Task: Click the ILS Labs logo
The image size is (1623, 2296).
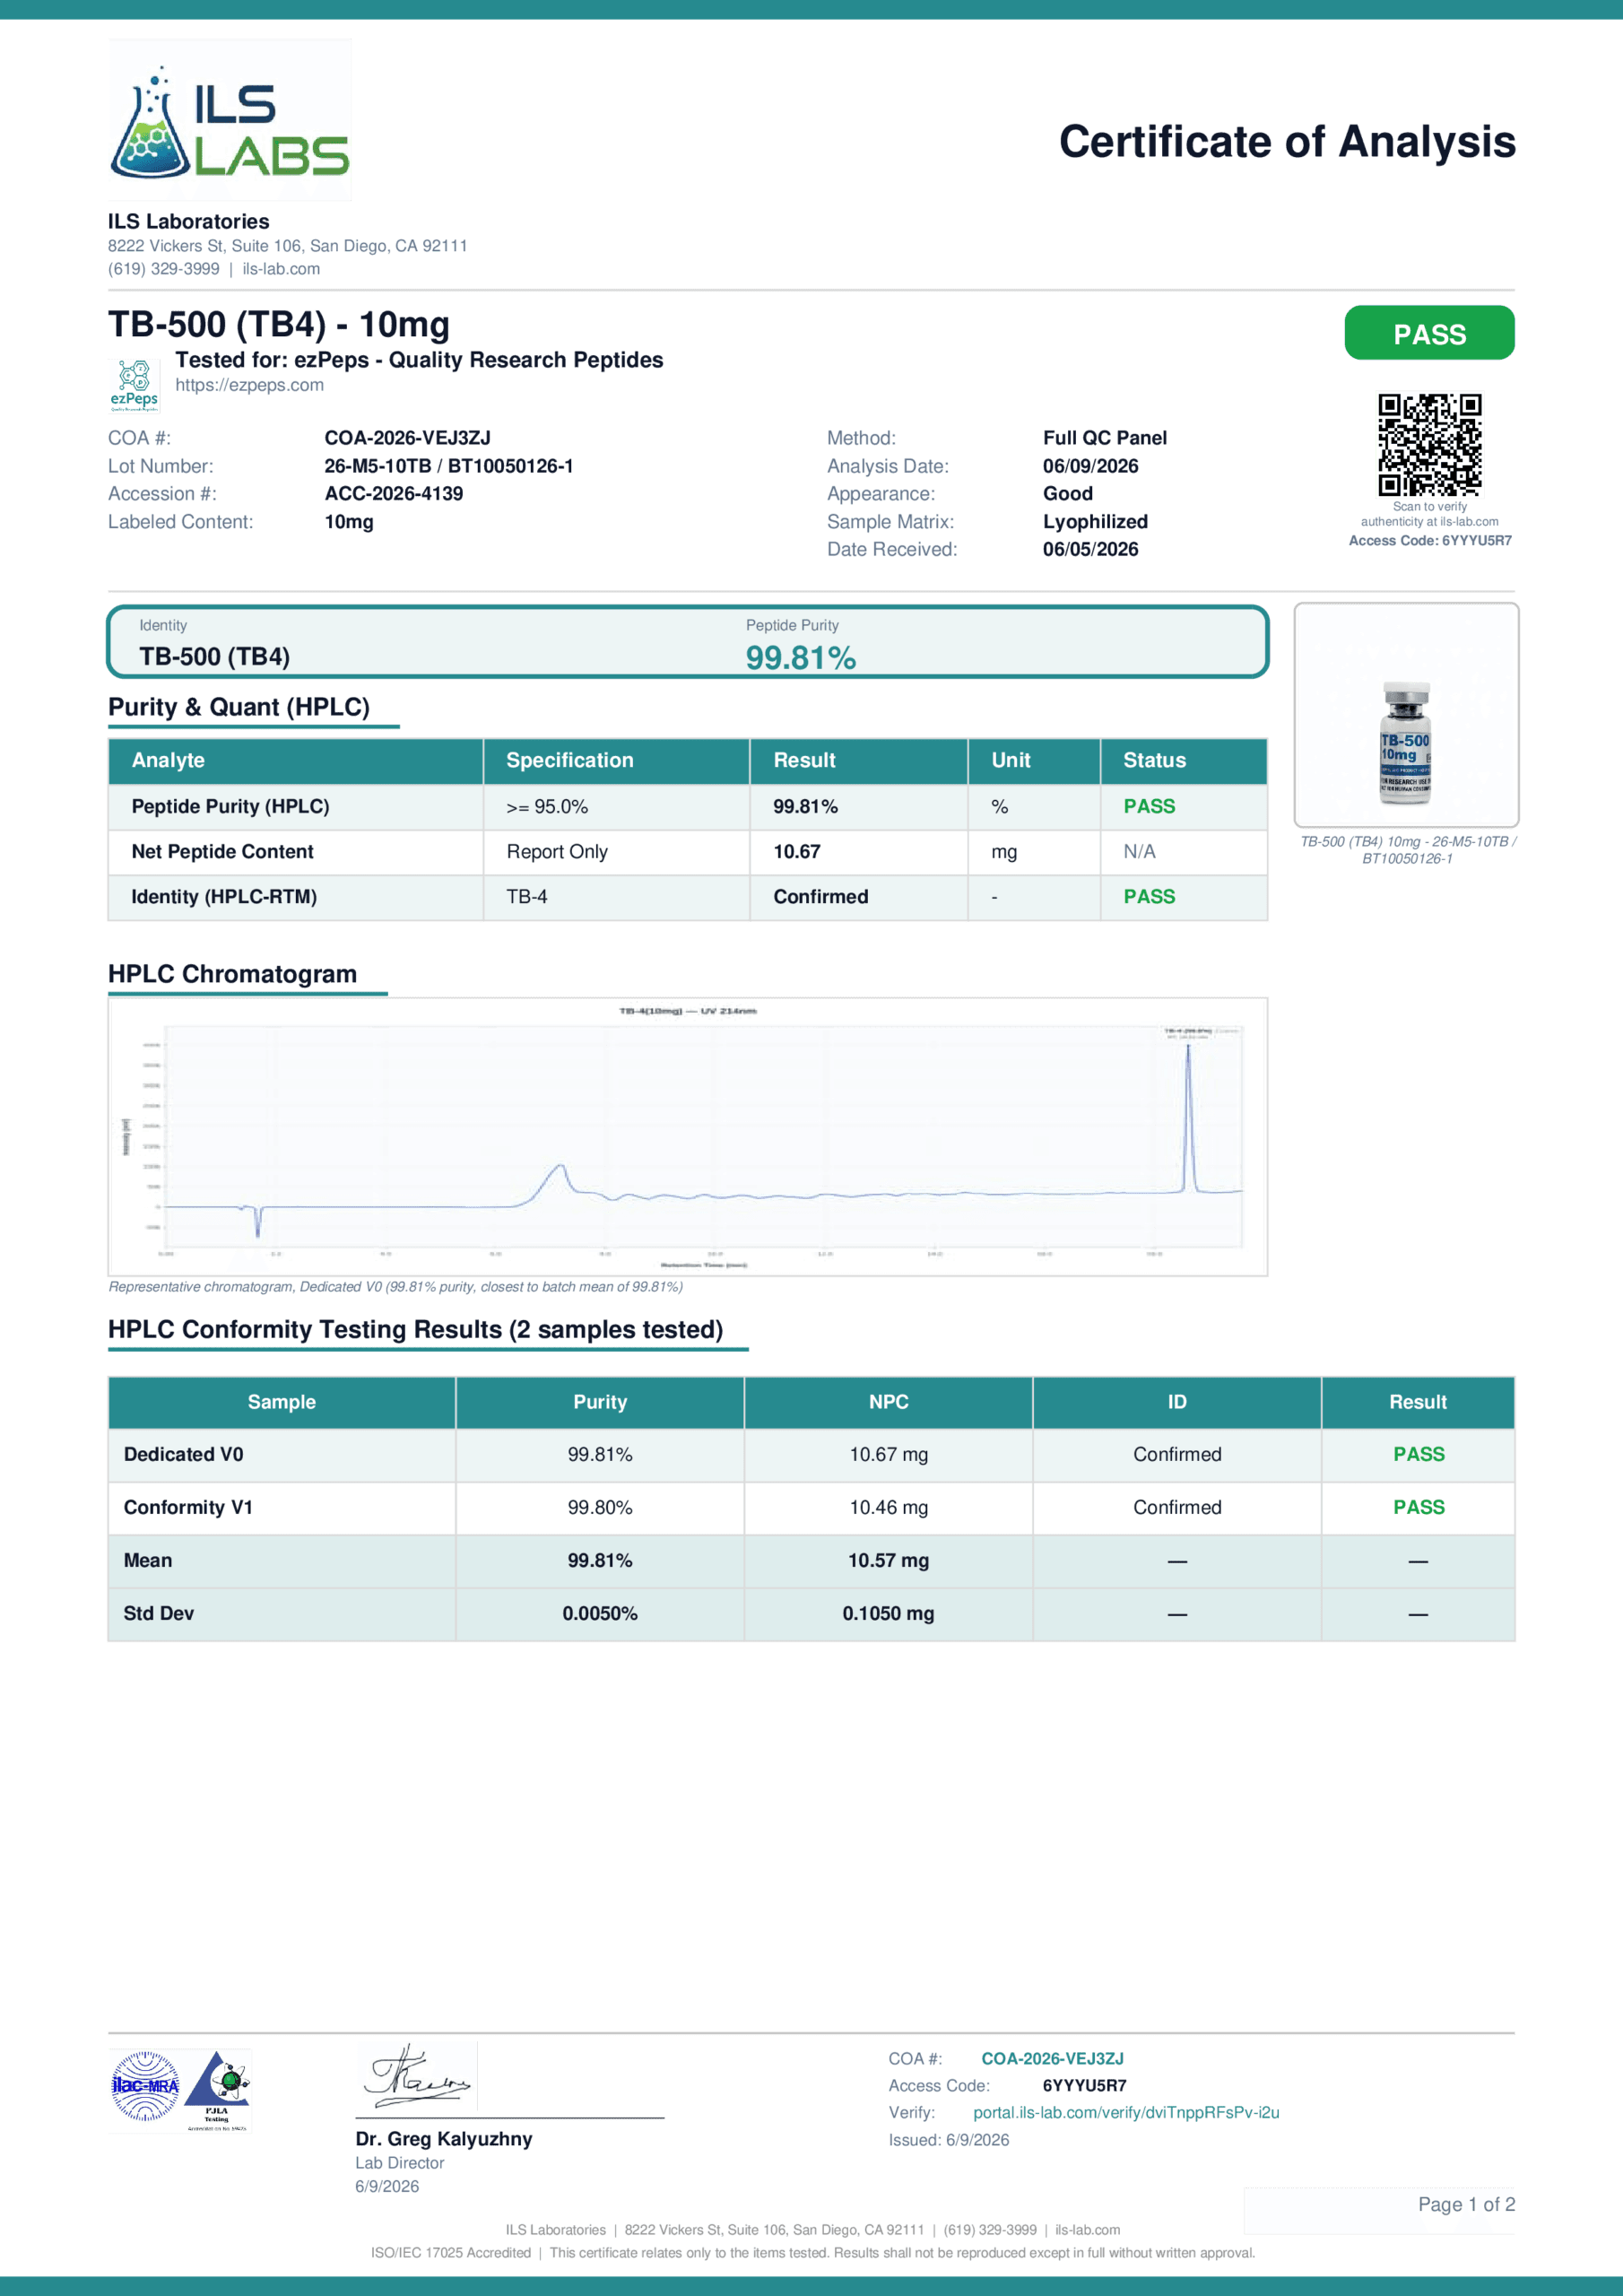Action: click(x=230, y=120)
